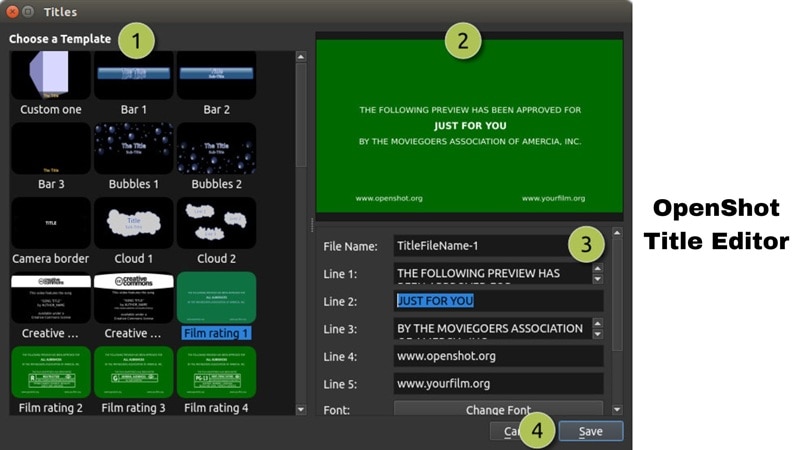
Task: Click the Line 5 field www.yourfilm.org
Action: pyautogui.click(x=498, y=384)
